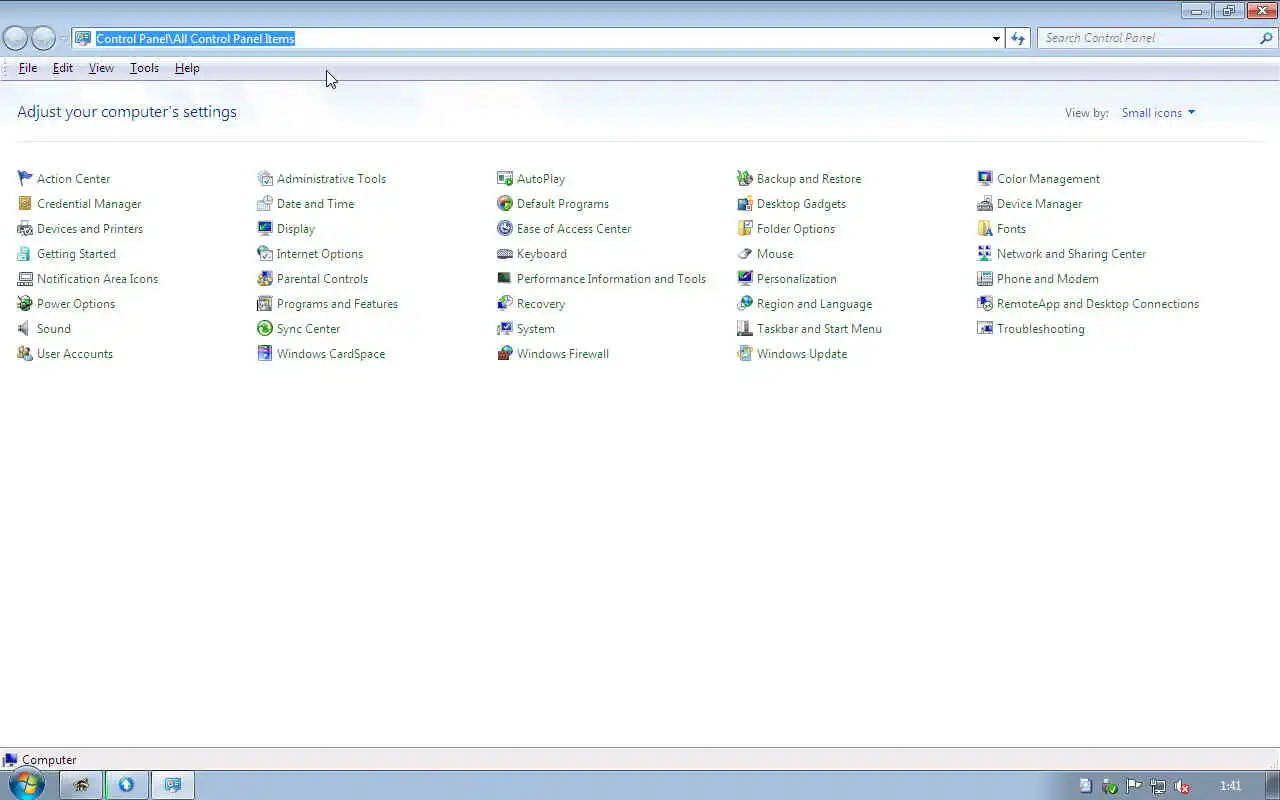The image size is (1280, 800).
Task: Open the System link
Action: pos(536,329)
